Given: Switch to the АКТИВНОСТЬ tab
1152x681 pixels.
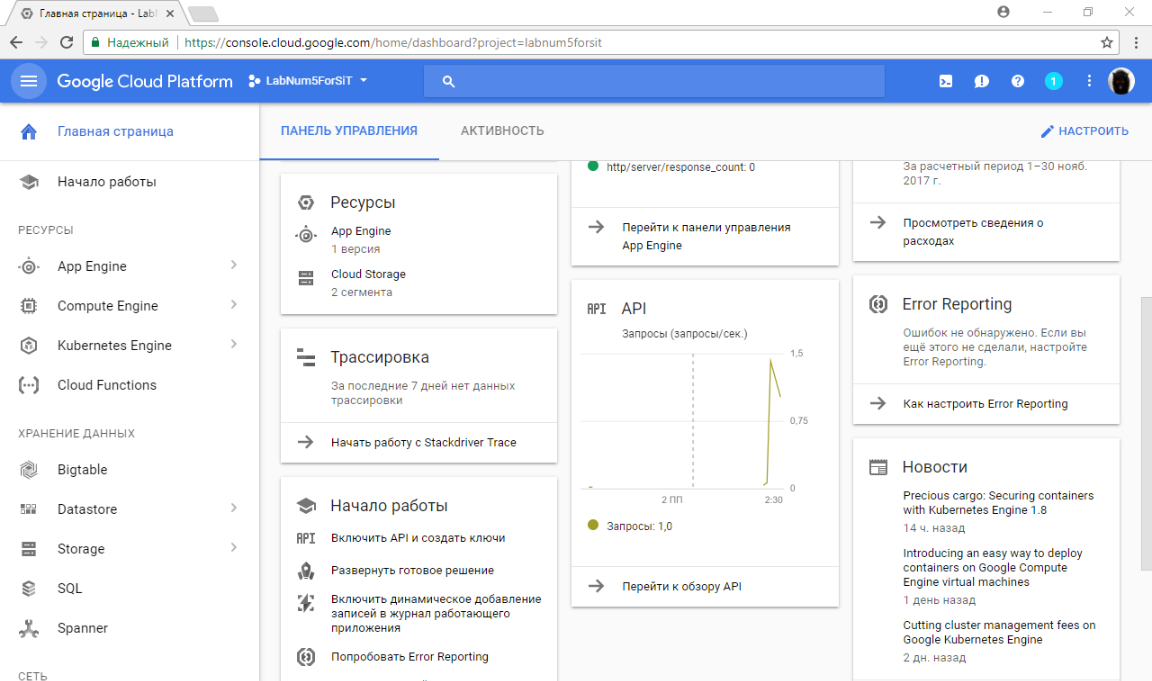Looking at the screenshot, I should coord(503,131).
